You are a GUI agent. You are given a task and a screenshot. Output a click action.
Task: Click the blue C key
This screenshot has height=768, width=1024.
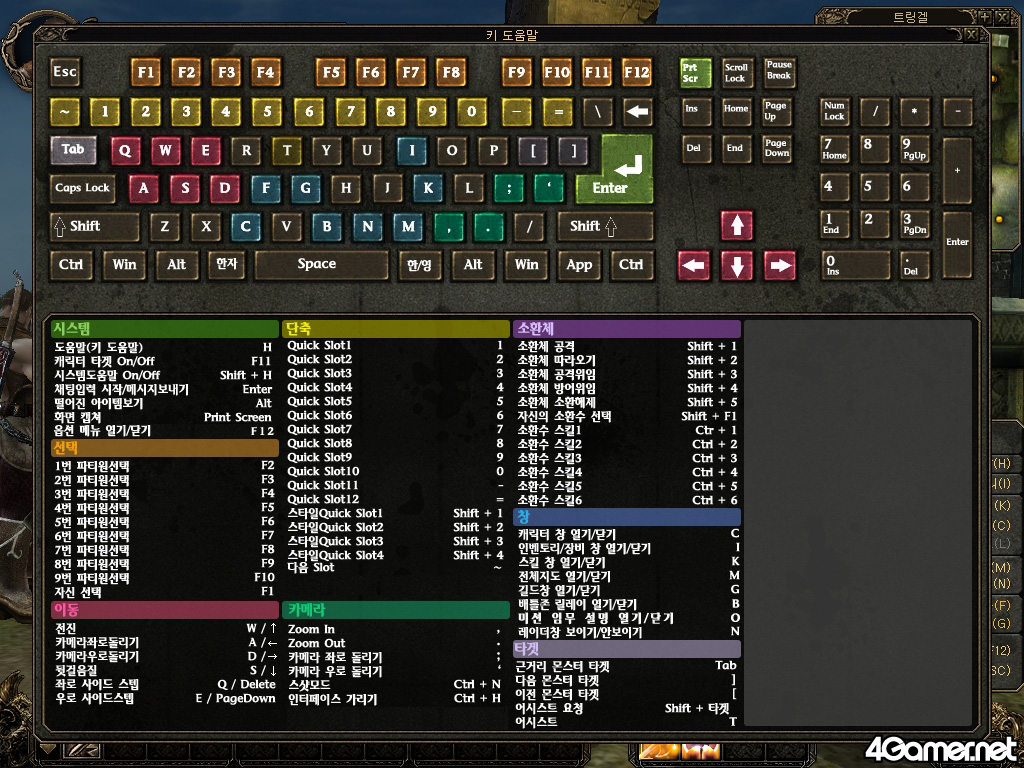click(x=246, y=227)
